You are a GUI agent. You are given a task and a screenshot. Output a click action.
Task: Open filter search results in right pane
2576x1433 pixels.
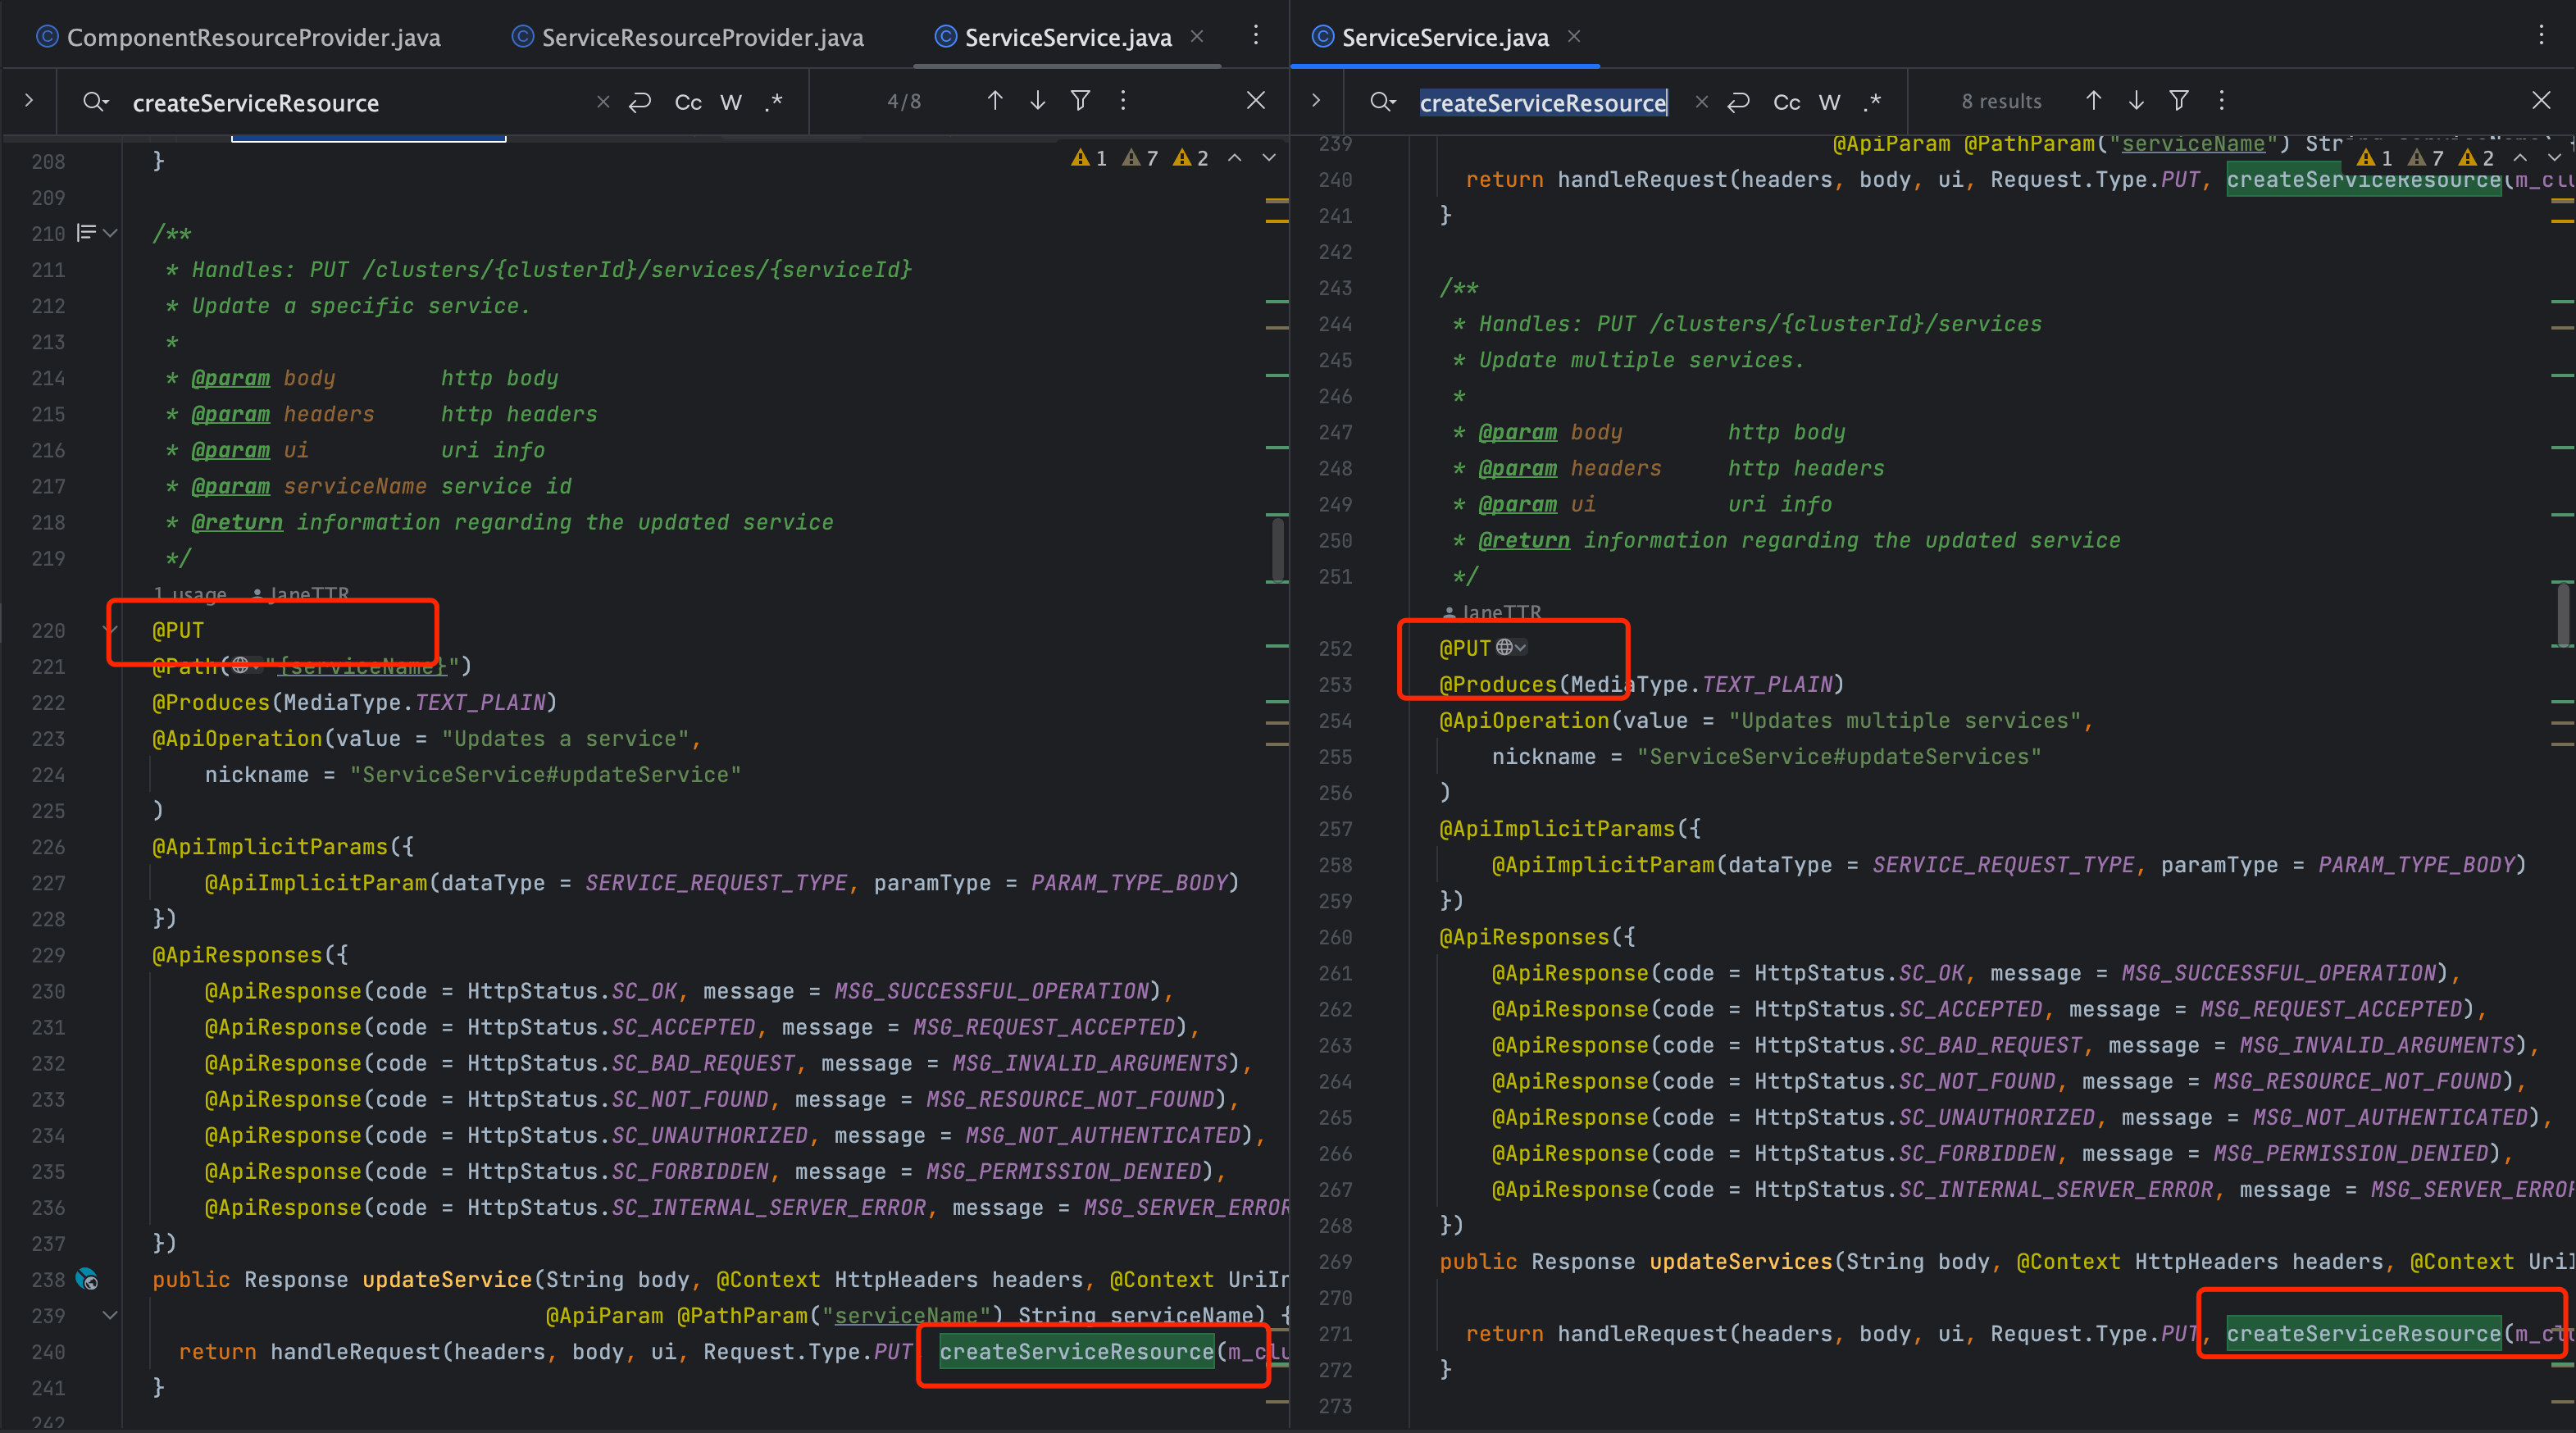pyautogui.click(x=2179, y=101)
